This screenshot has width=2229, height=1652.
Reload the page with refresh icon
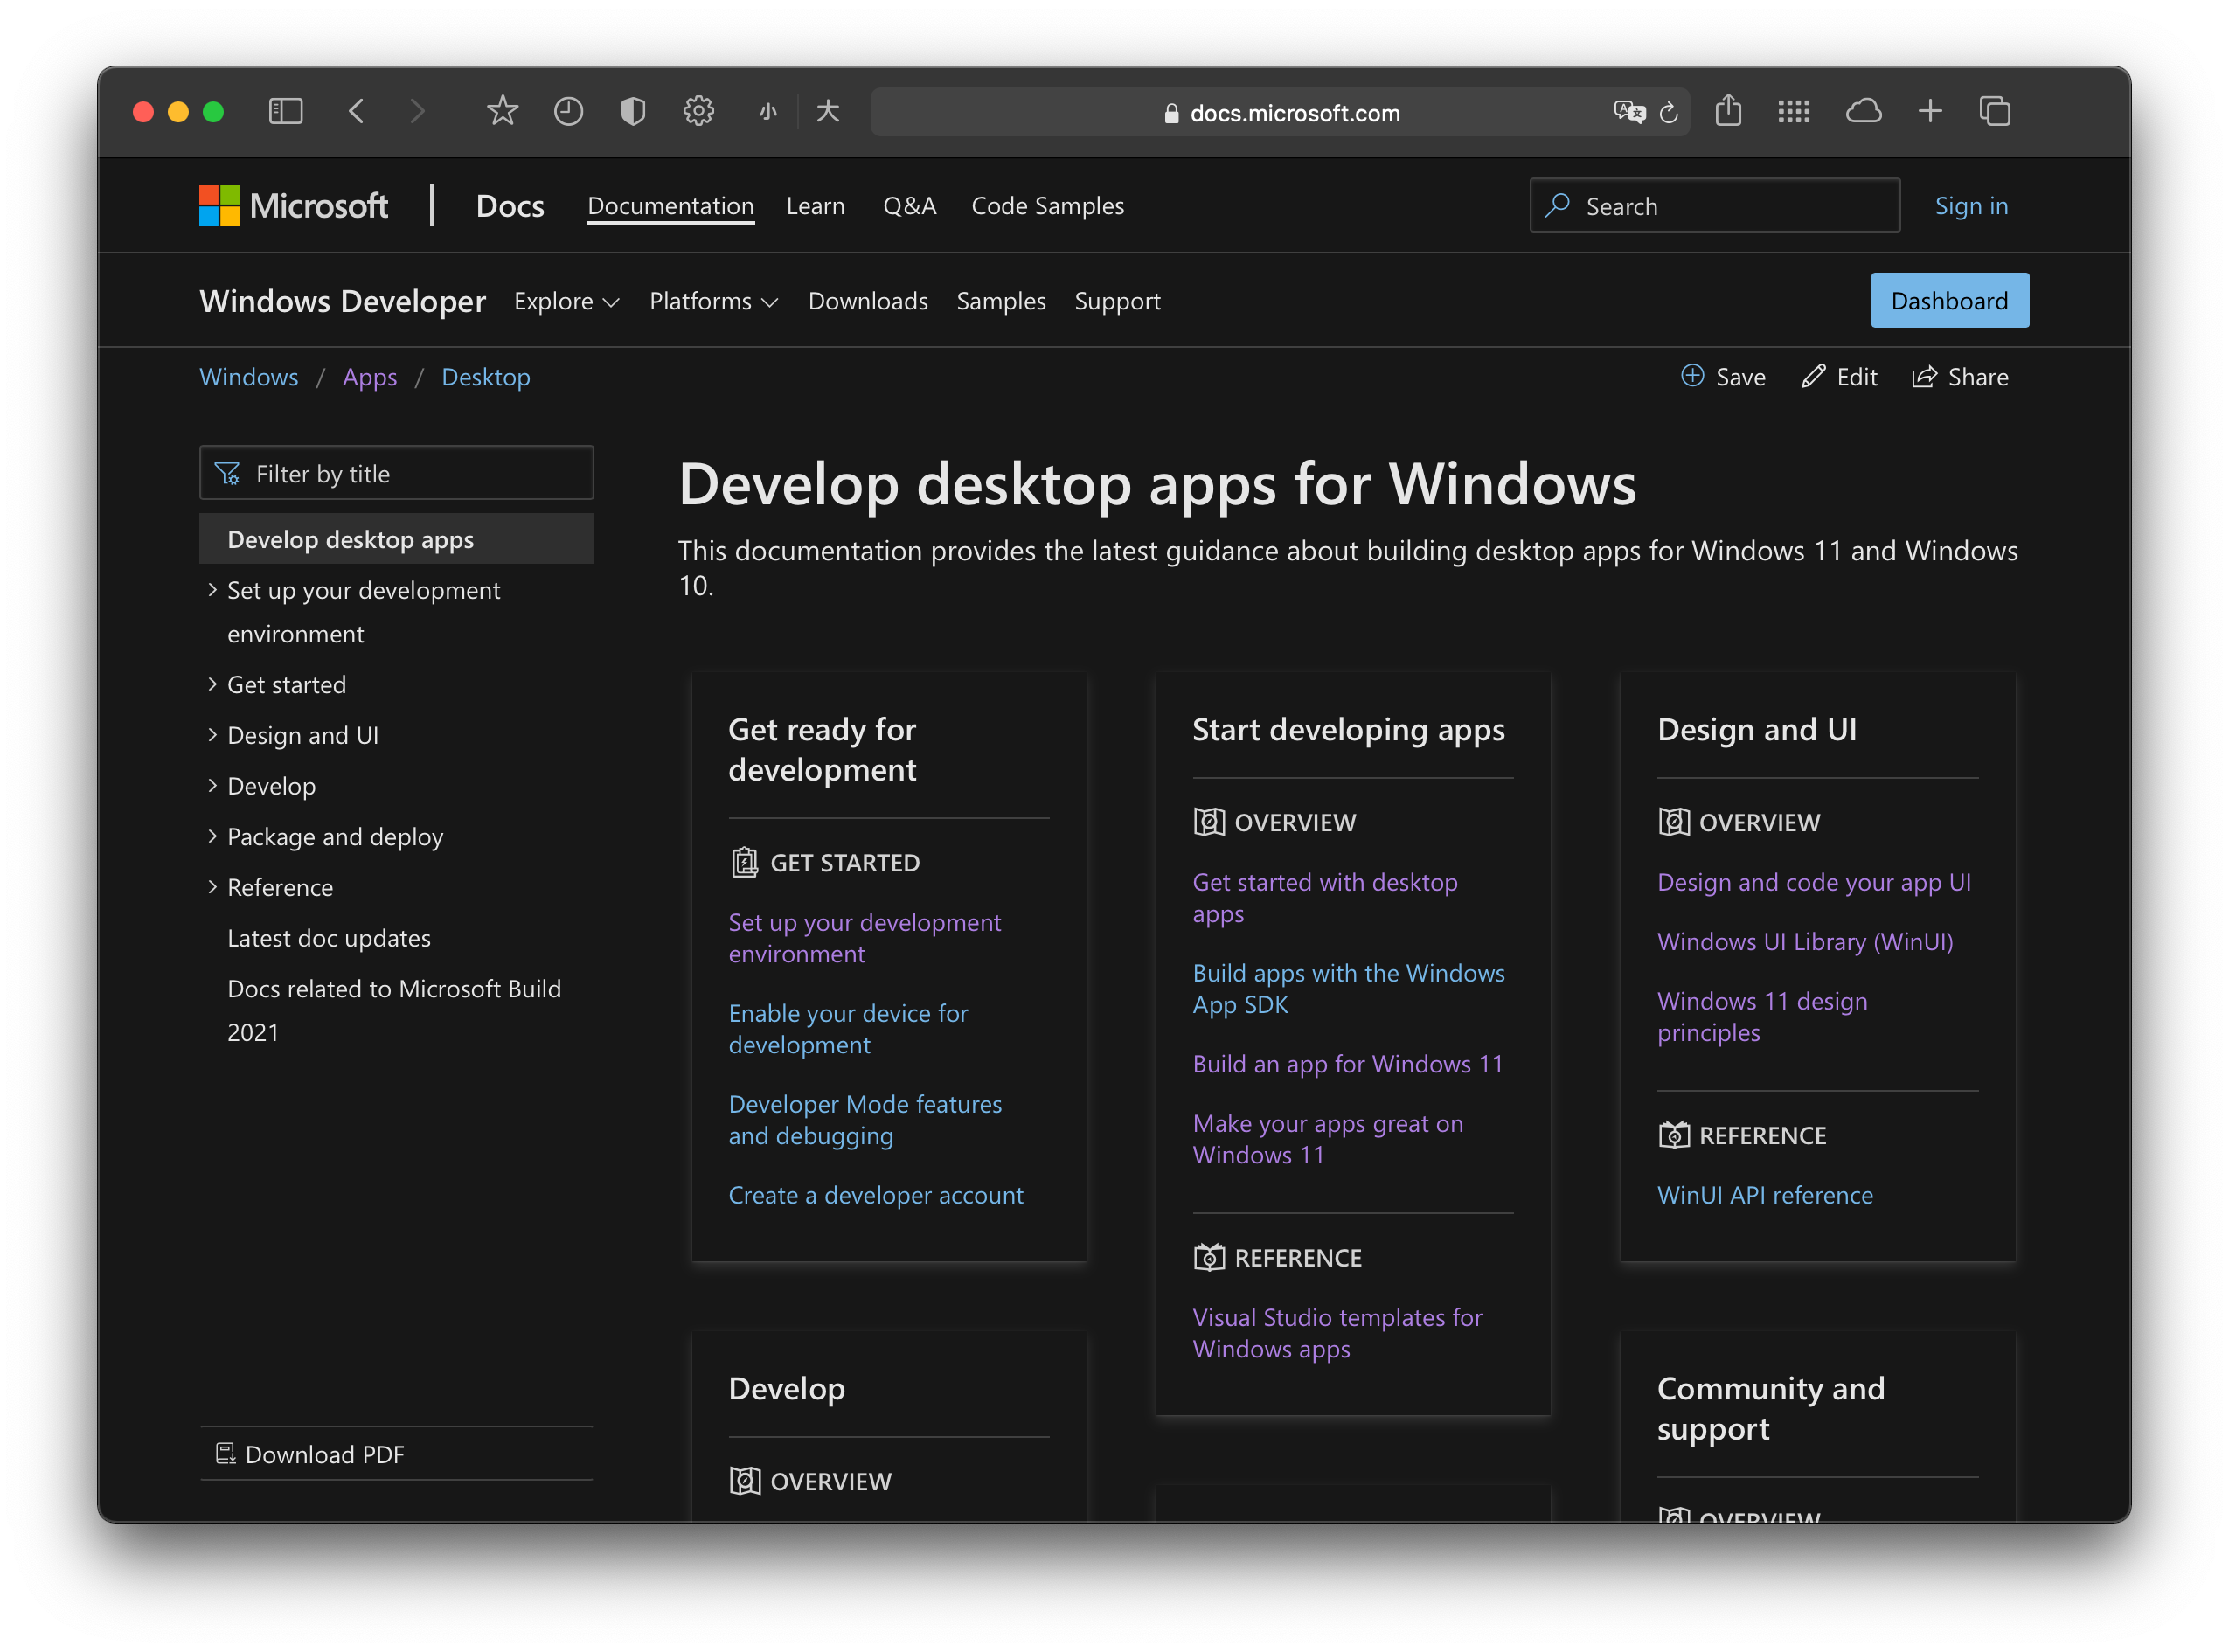[1668, 113]
